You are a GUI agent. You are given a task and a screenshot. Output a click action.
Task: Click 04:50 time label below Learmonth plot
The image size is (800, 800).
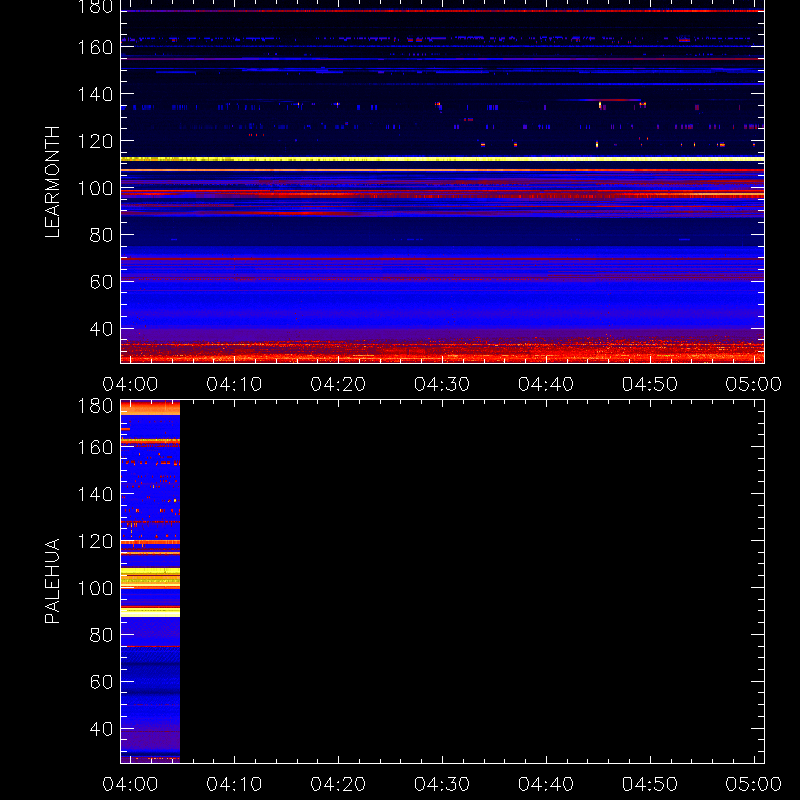click(649, 384)
